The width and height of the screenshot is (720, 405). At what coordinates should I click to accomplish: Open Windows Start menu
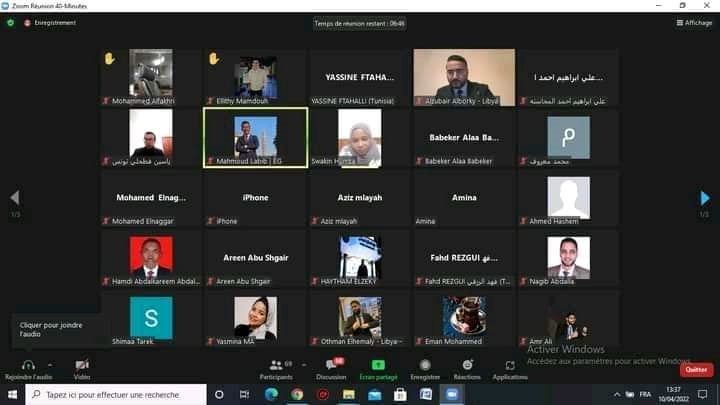tap(11, 395)
